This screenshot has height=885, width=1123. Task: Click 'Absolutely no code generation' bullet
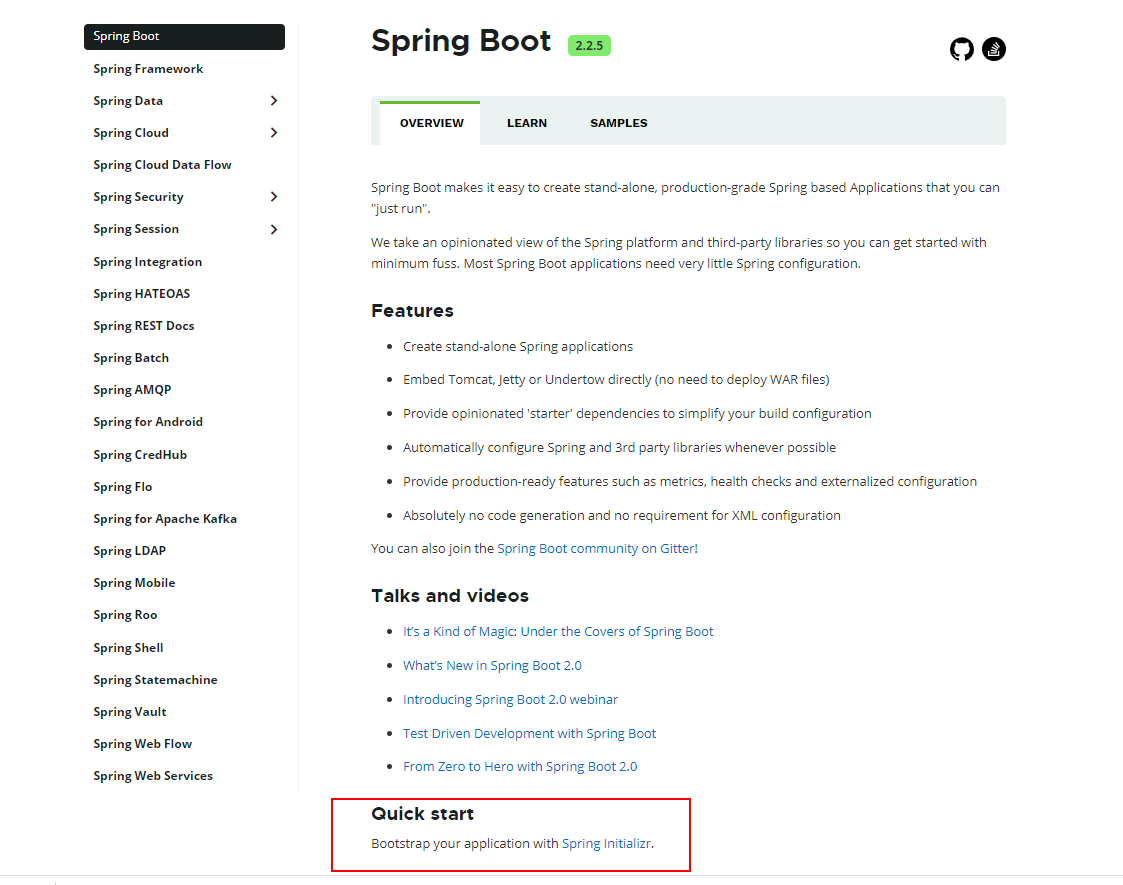point(622,516)
